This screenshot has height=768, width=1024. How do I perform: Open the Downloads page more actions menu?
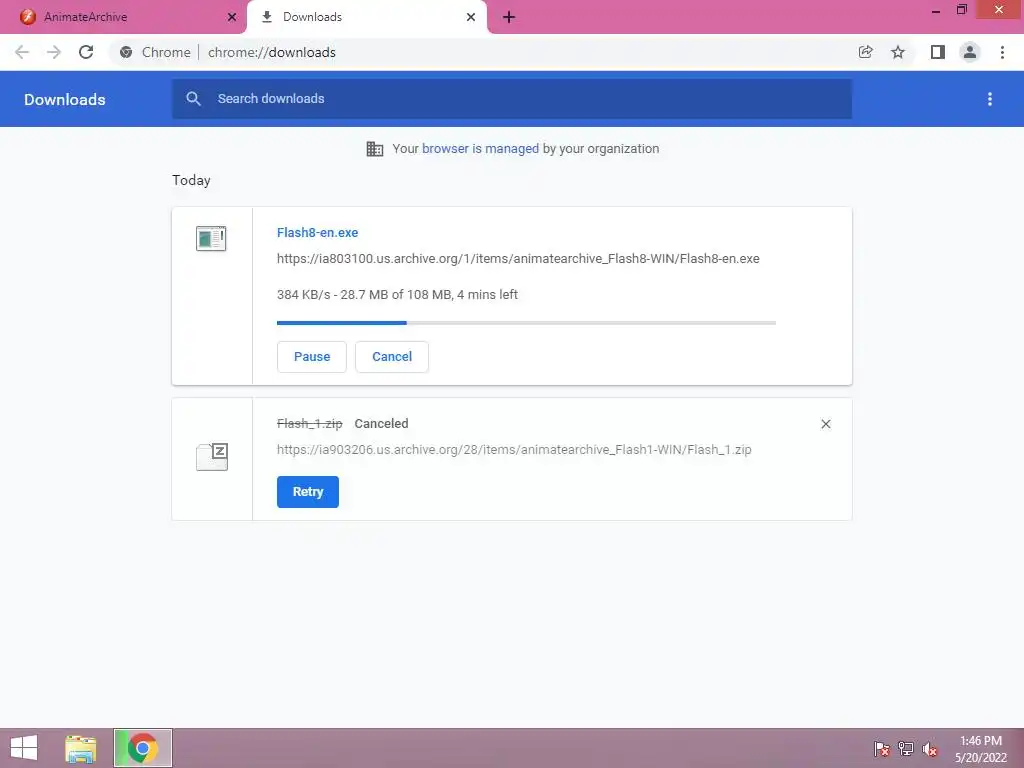(x=990, y=99)
